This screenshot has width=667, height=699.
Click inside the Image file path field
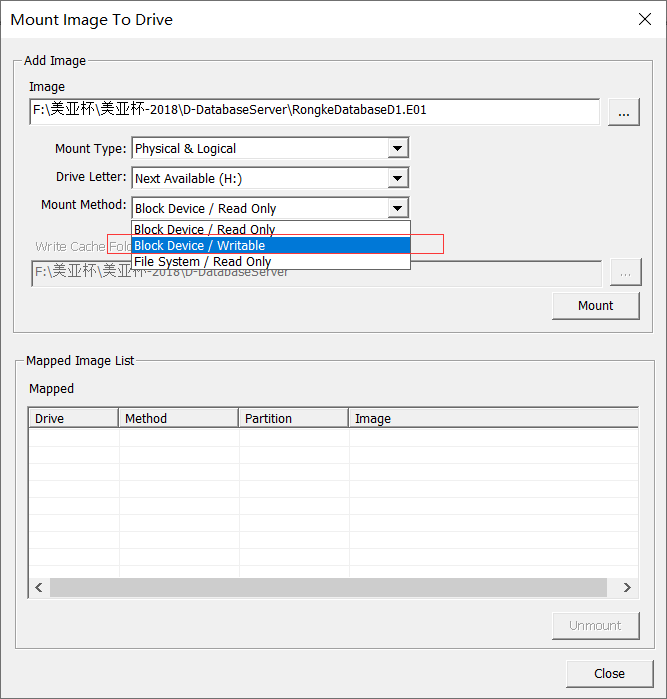(314, 111)
